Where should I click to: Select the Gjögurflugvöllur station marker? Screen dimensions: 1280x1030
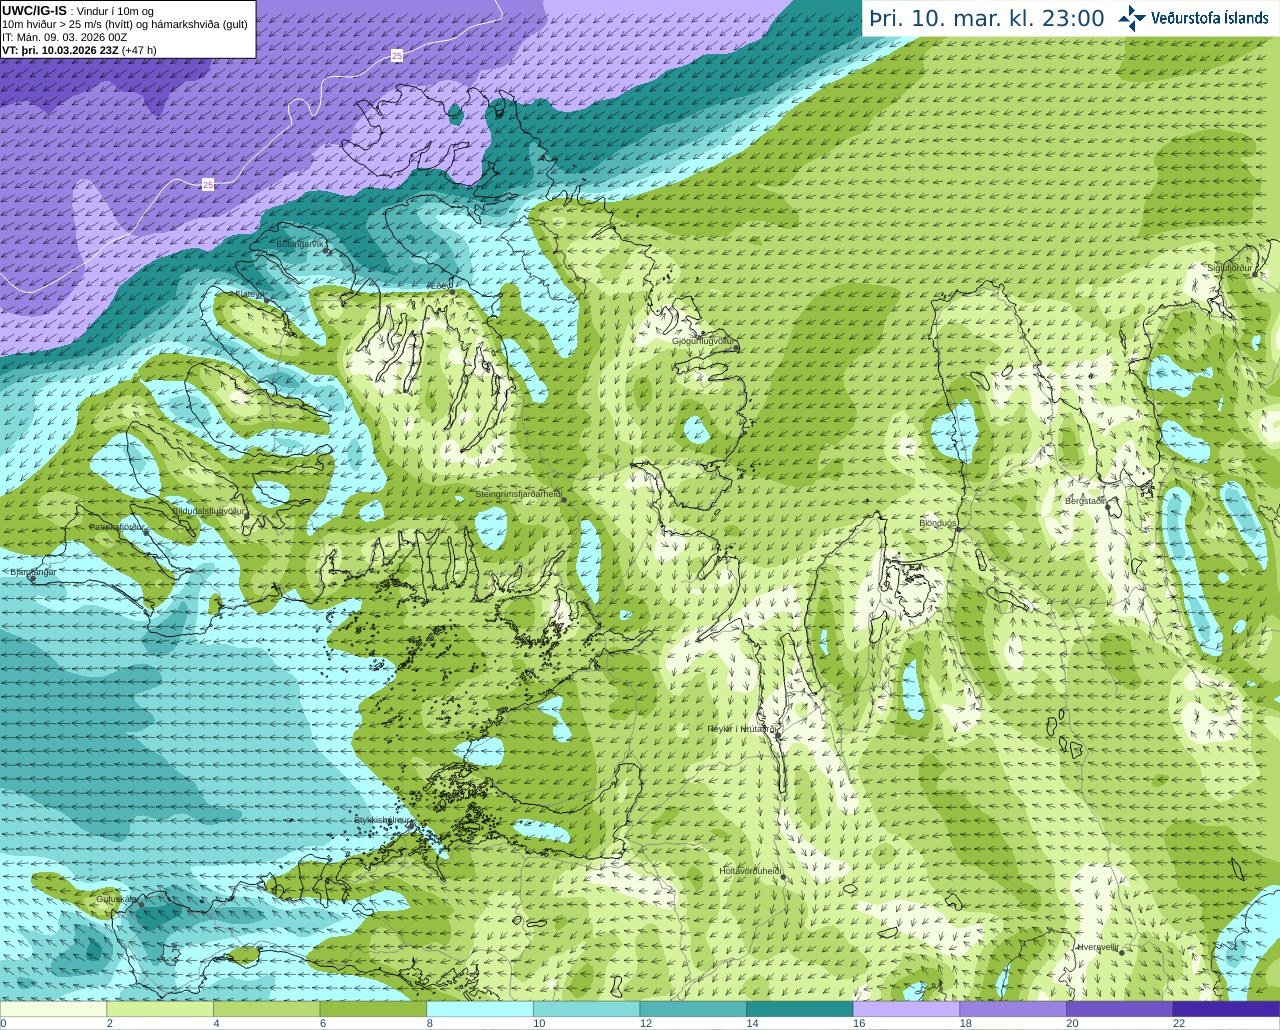click(736, 347)
